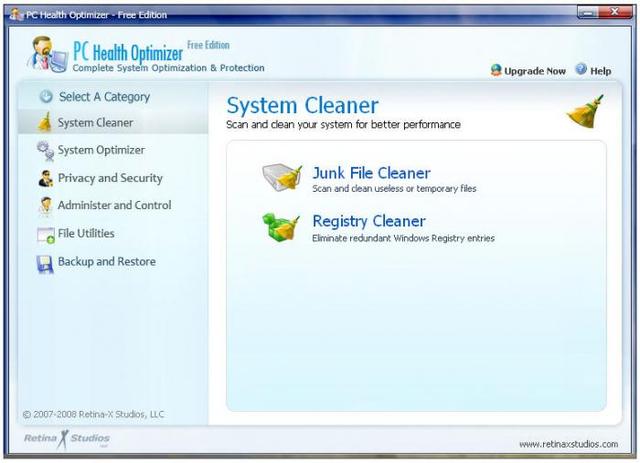
Task: Open the System Optimizer category
Action: tap(101, 150)
